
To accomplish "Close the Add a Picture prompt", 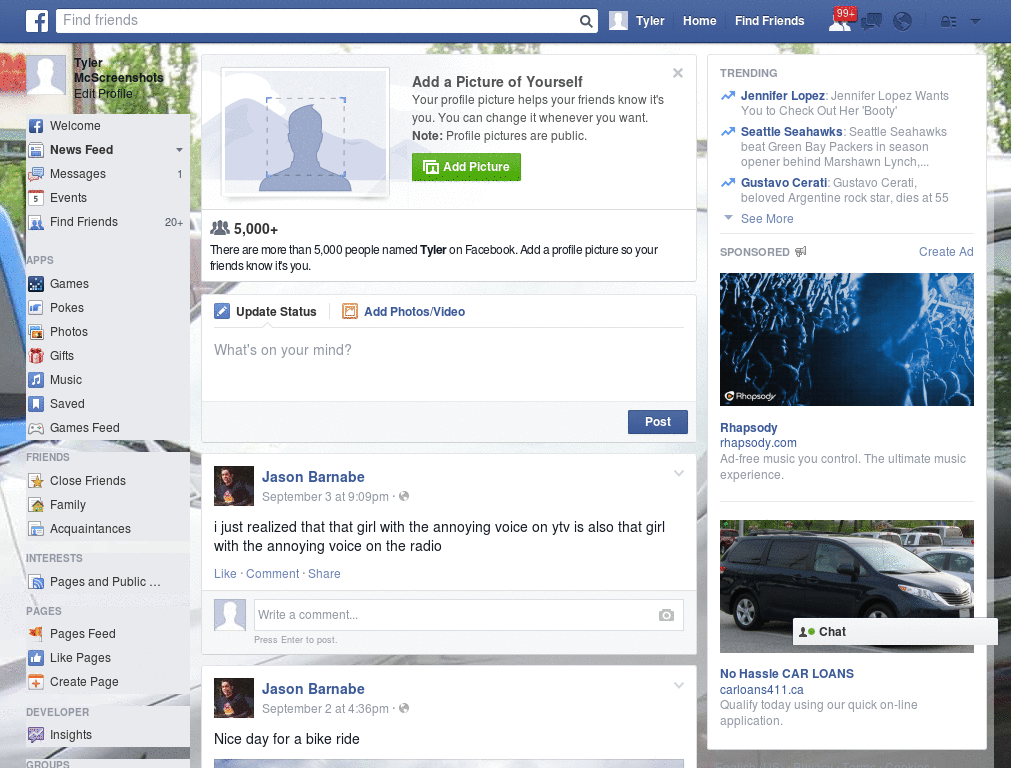I will click(x=678, y=73).
